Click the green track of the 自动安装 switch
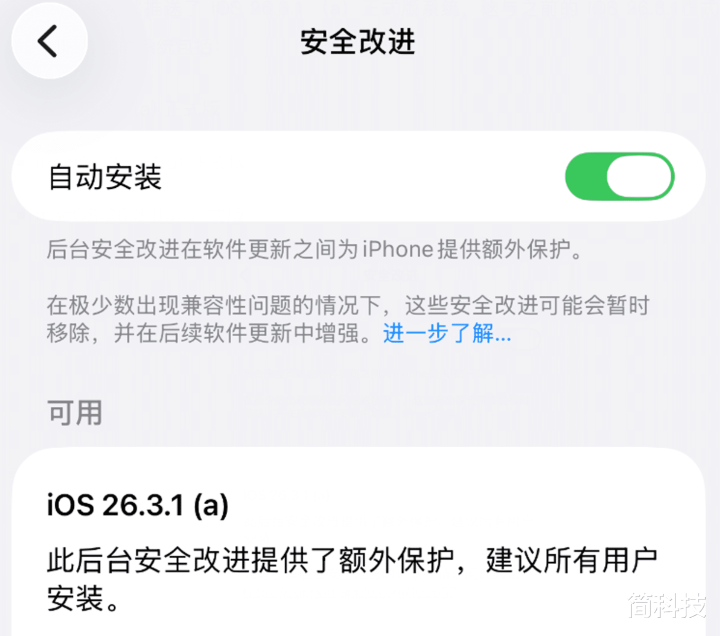Screen dimensions: 720x636 [585, 176]
